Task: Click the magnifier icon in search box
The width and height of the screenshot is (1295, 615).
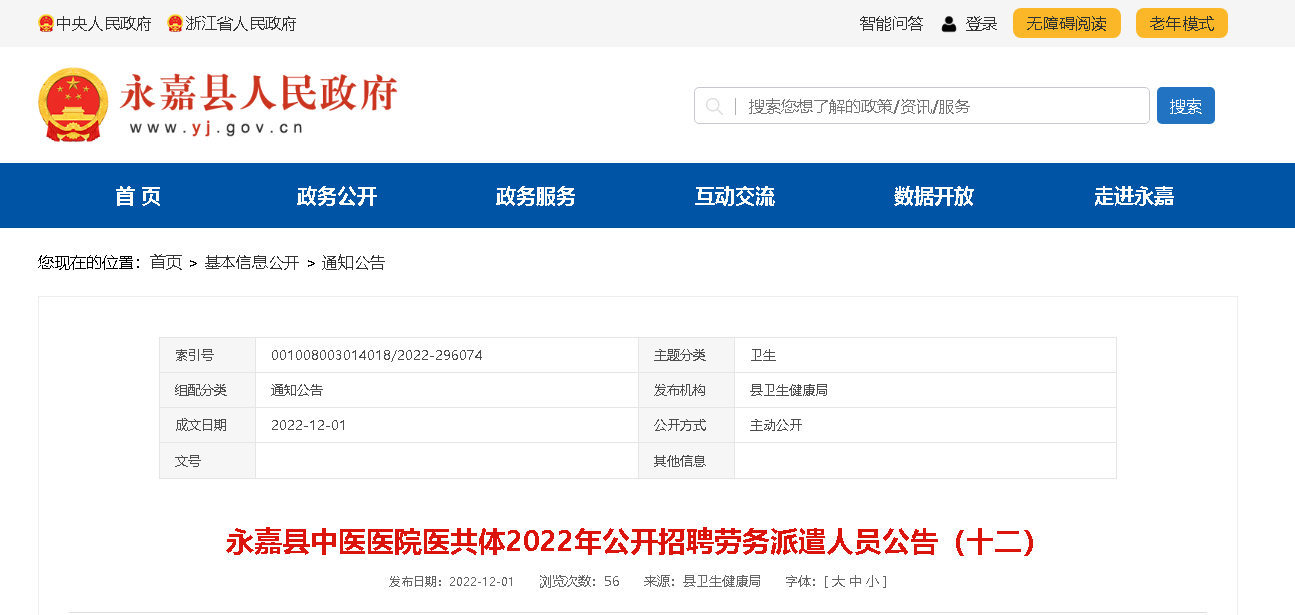Action: tap(714, 106)
